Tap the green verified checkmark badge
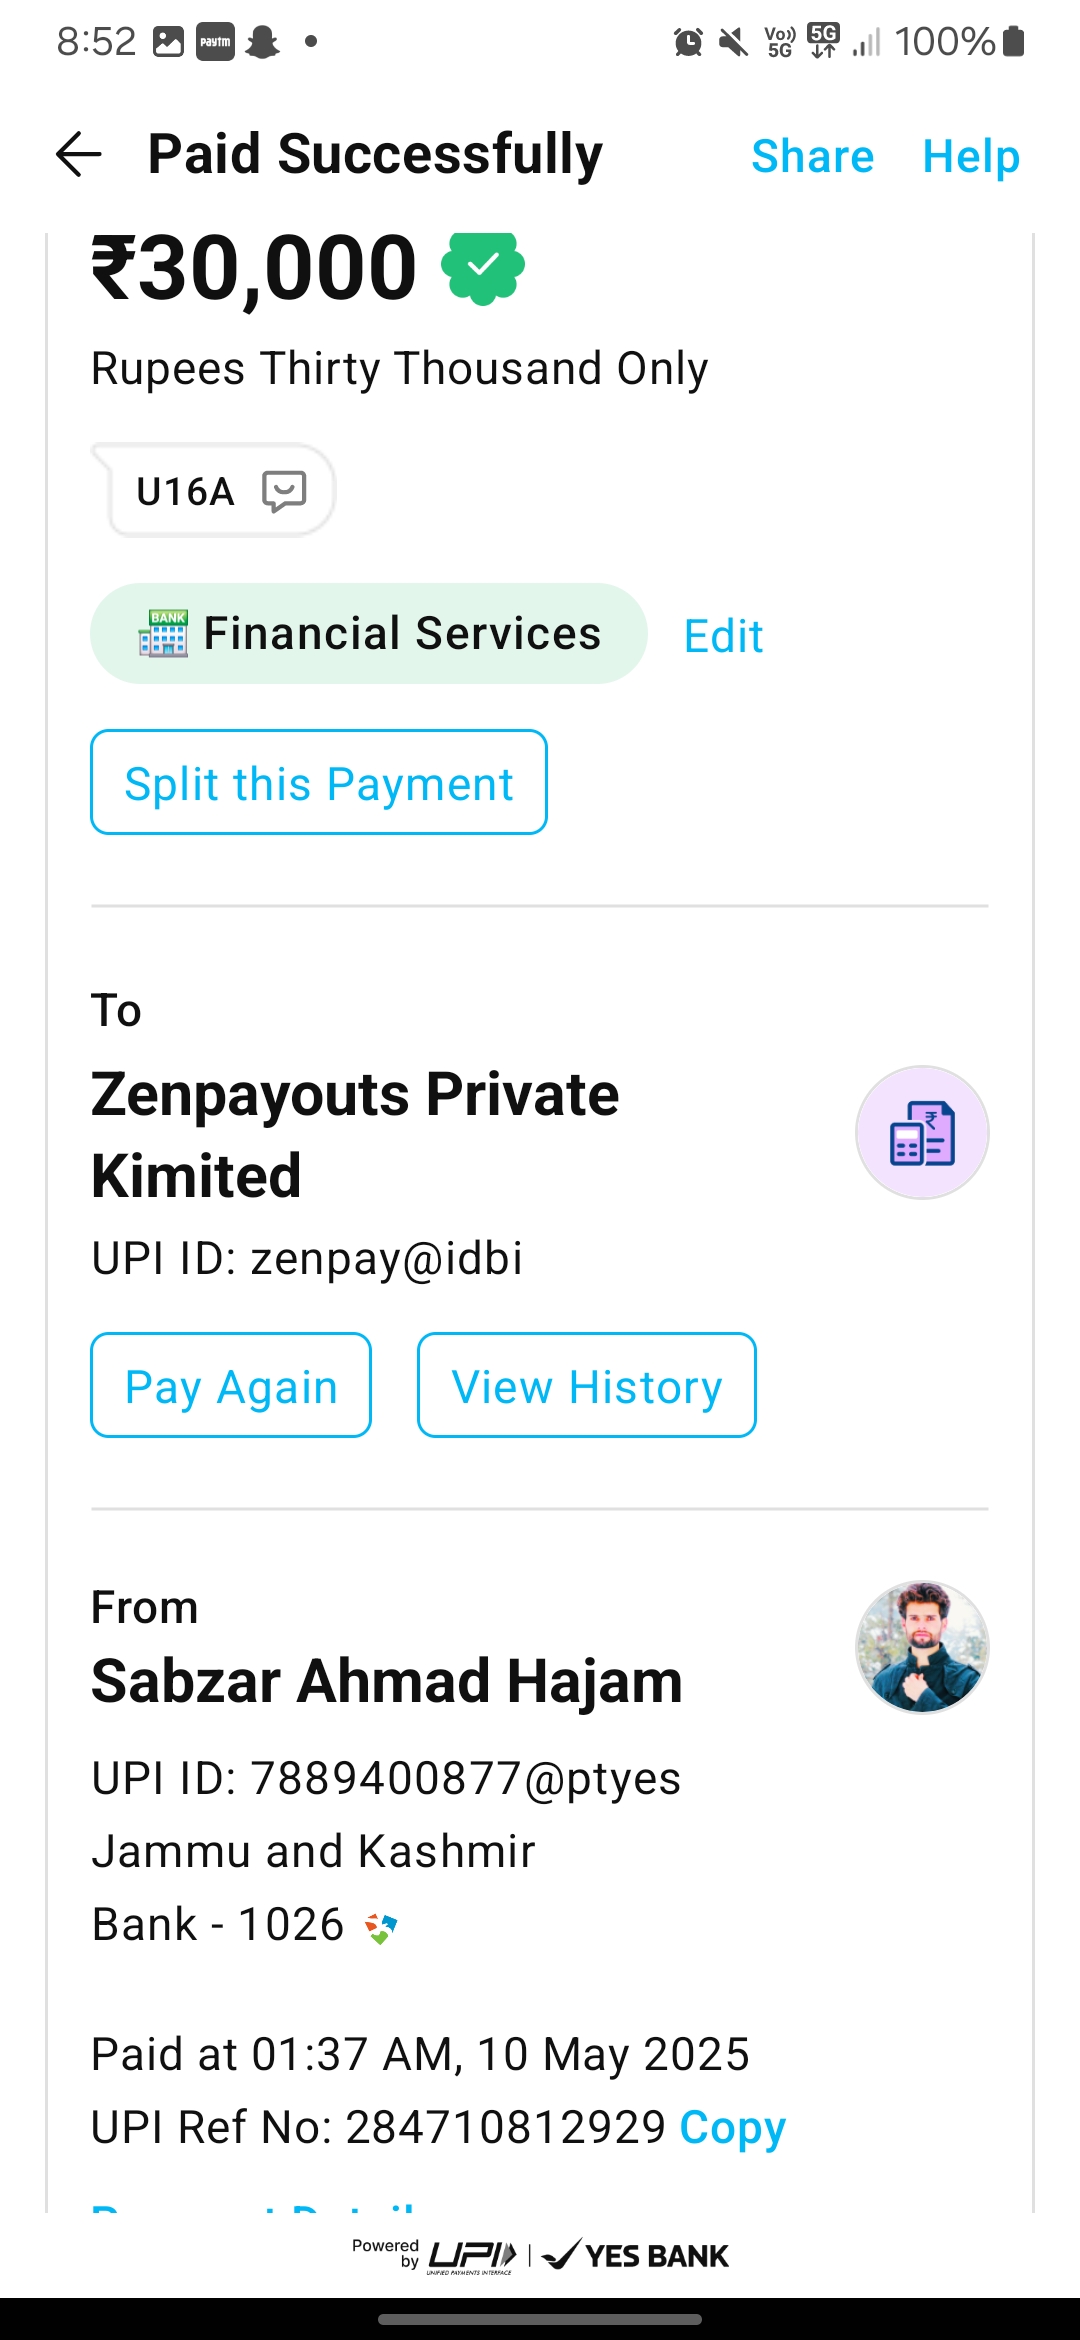The image size is (1080, 2340). pyautogui.click(x=483, y=267)
